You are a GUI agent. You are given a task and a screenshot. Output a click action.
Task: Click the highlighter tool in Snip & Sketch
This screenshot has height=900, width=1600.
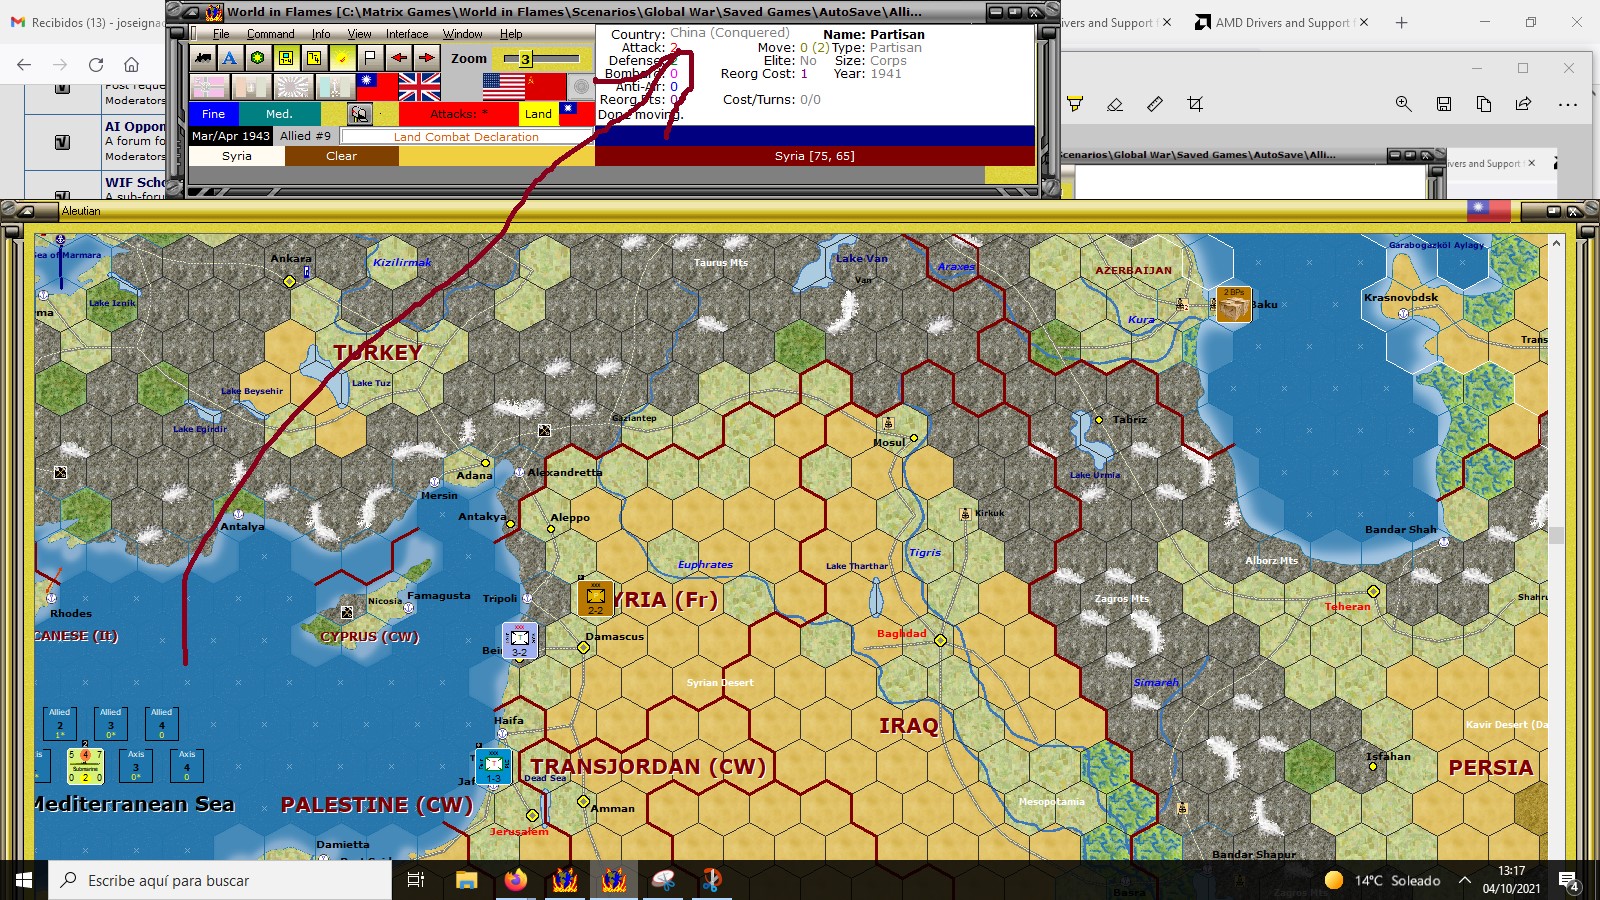[1075, 104]
